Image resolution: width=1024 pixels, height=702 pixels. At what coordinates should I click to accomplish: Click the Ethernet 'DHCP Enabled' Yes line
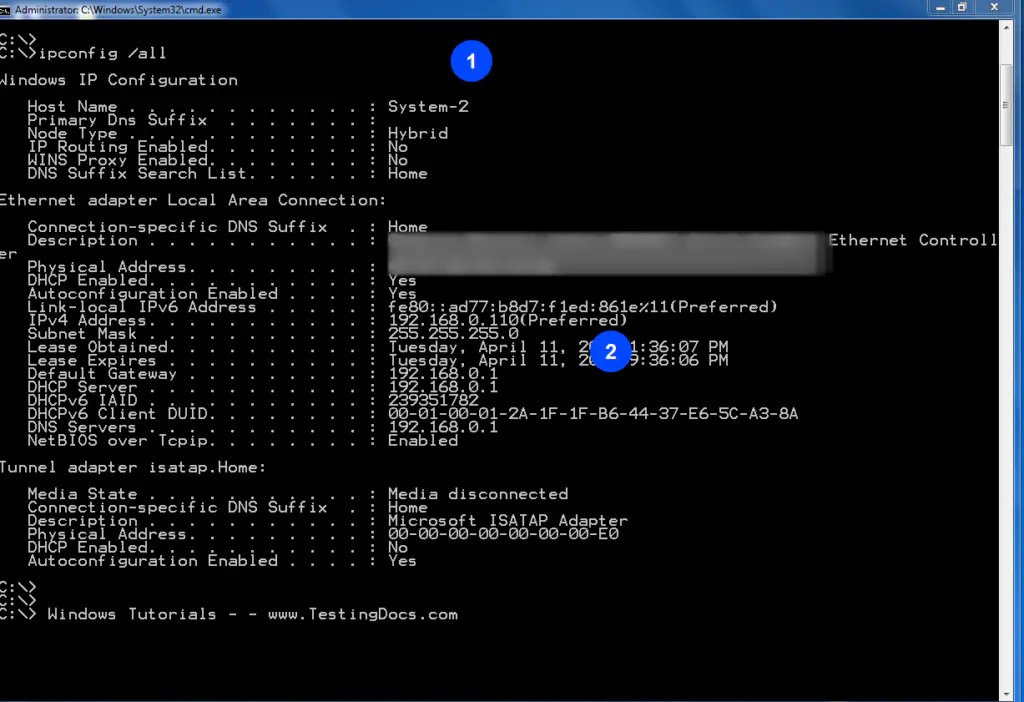221,281
